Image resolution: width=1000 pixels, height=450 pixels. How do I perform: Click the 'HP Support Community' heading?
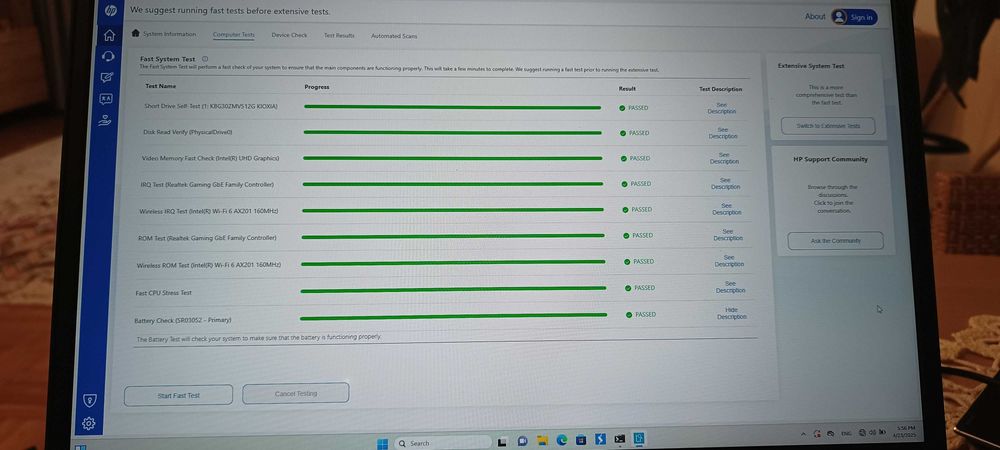click(x=830, y=159)
